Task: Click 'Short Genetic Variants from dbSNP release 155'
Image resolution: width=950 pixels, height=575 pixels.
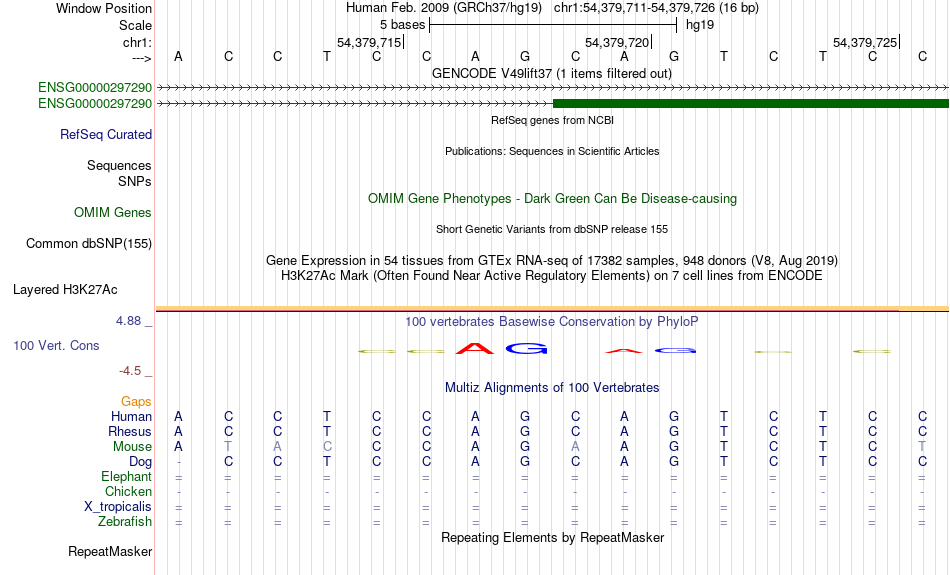Action: click(x=552, y=230)
